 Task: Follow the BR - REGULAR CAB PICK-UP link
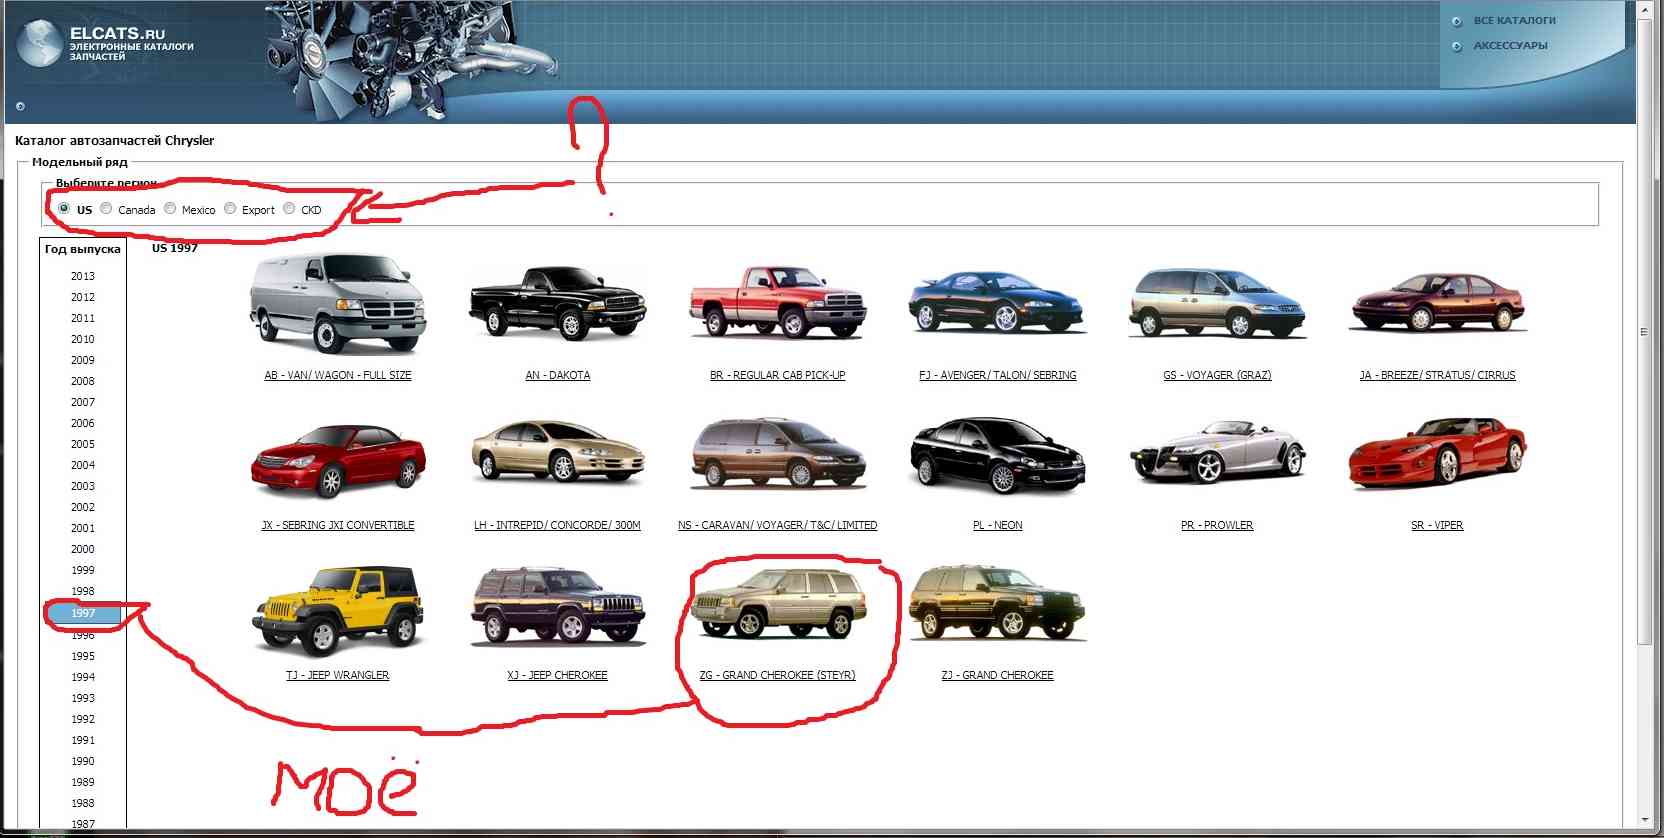(777, 376)
